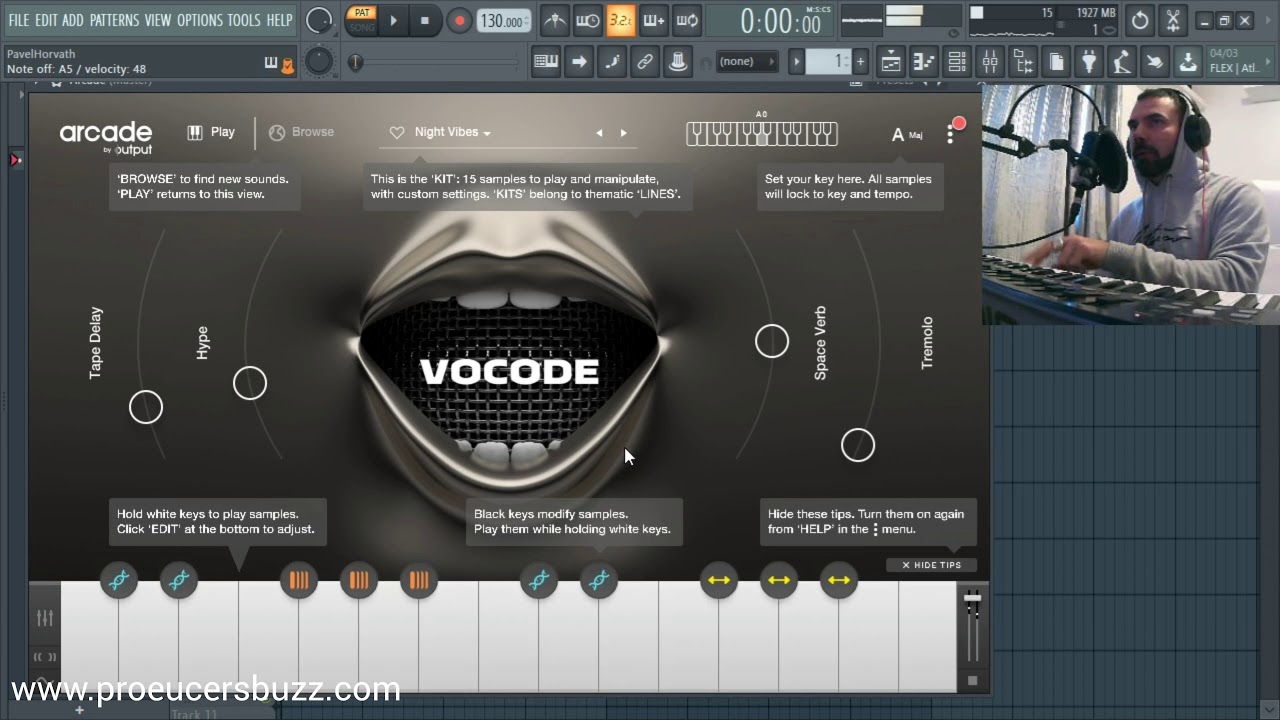This screenshot has height=720, width=1280.
Task: Open the FILE menu
Action: coord(19,20)
